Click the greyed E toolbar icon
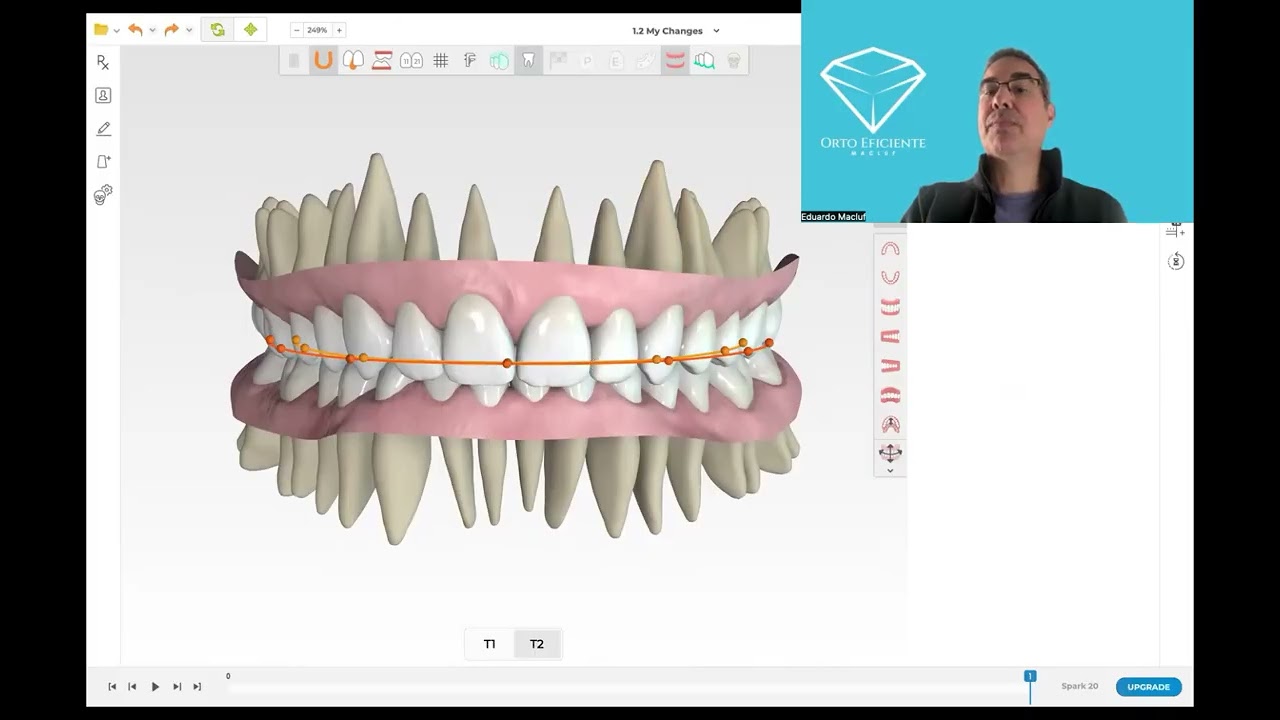The height and width of the screenshot is (720, 1280). [x=616, y=62]
